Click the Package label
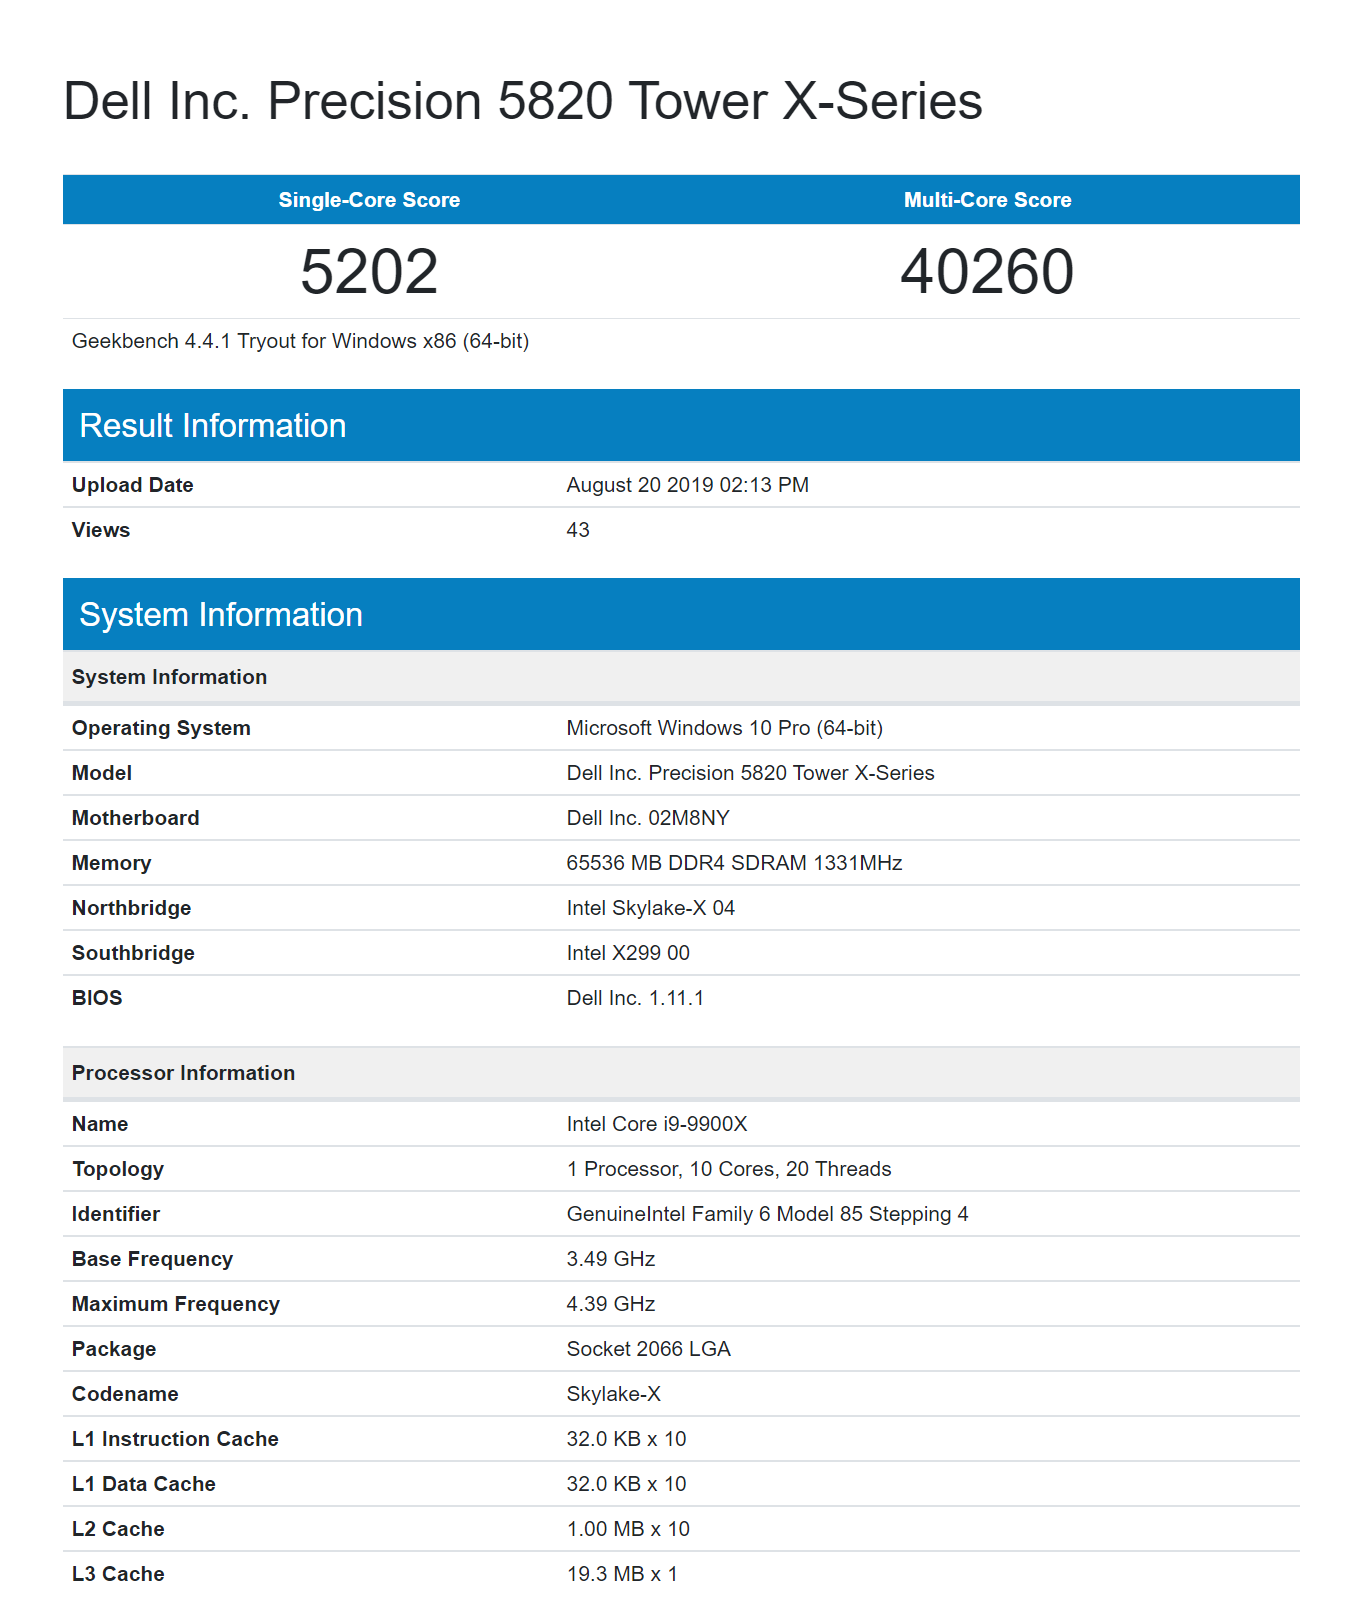Viewport: 1355px width, 1609px height. [114, 1349]
